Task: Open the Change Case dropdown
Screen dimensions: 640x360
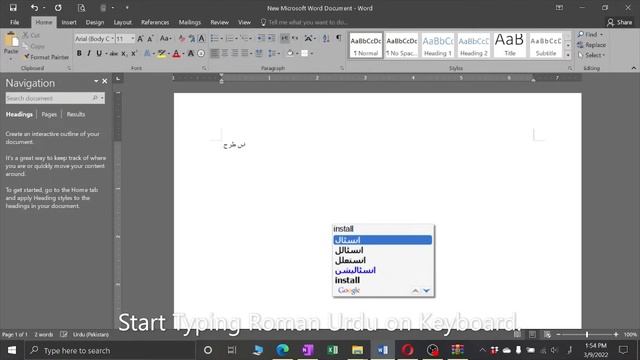Action: tap(165, 39)
